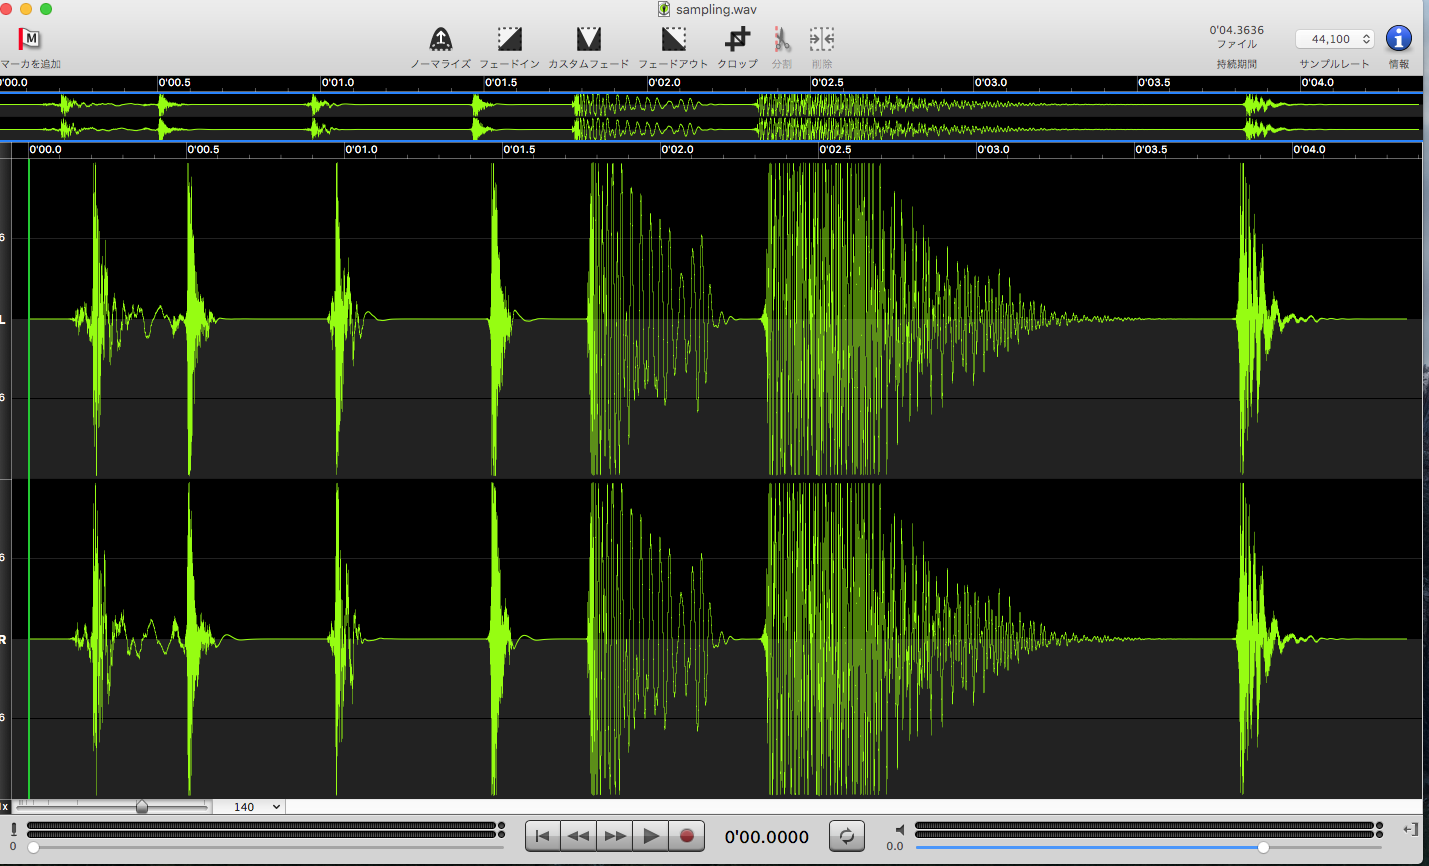This screenshot has height=866, width=1429.
Task: Click the R channel label
Action: 3,639
